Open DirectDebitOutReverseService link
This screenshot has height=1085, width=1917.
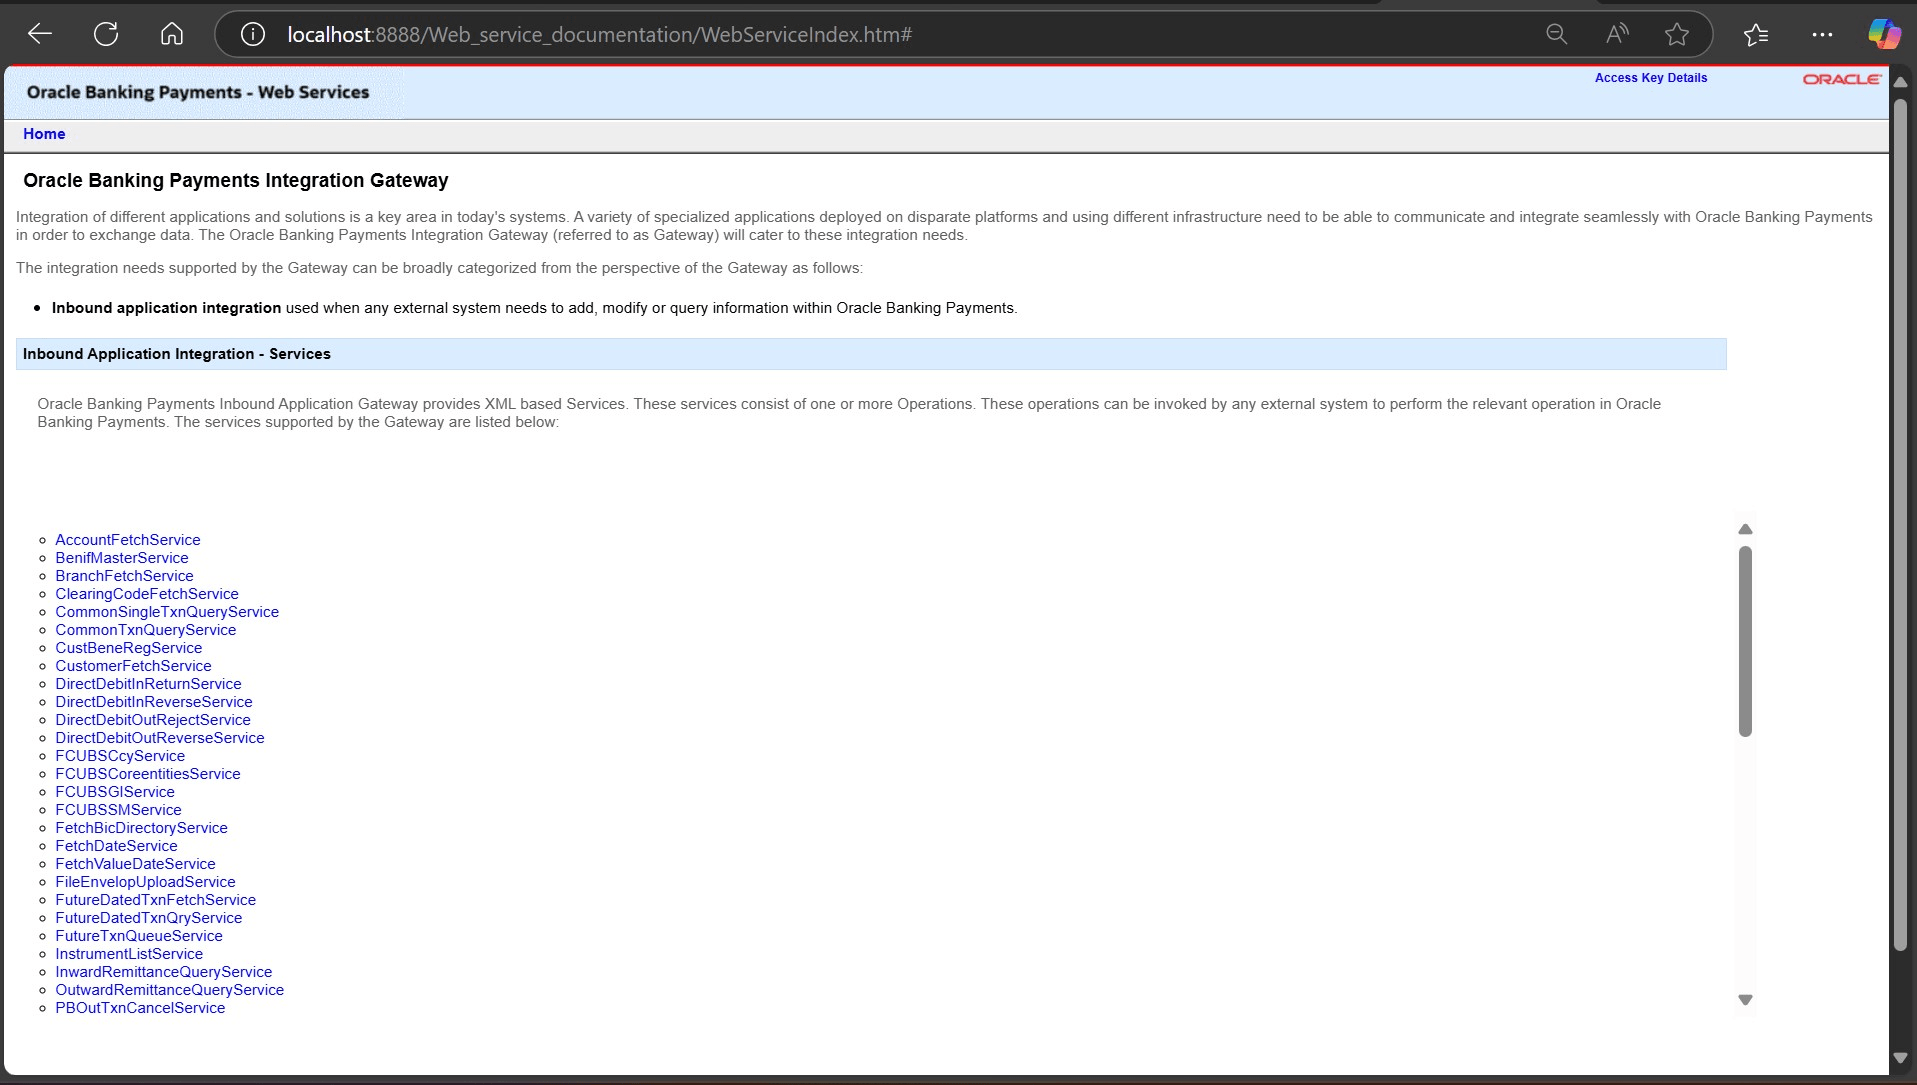pyautogui.click(x=160, y=738)
